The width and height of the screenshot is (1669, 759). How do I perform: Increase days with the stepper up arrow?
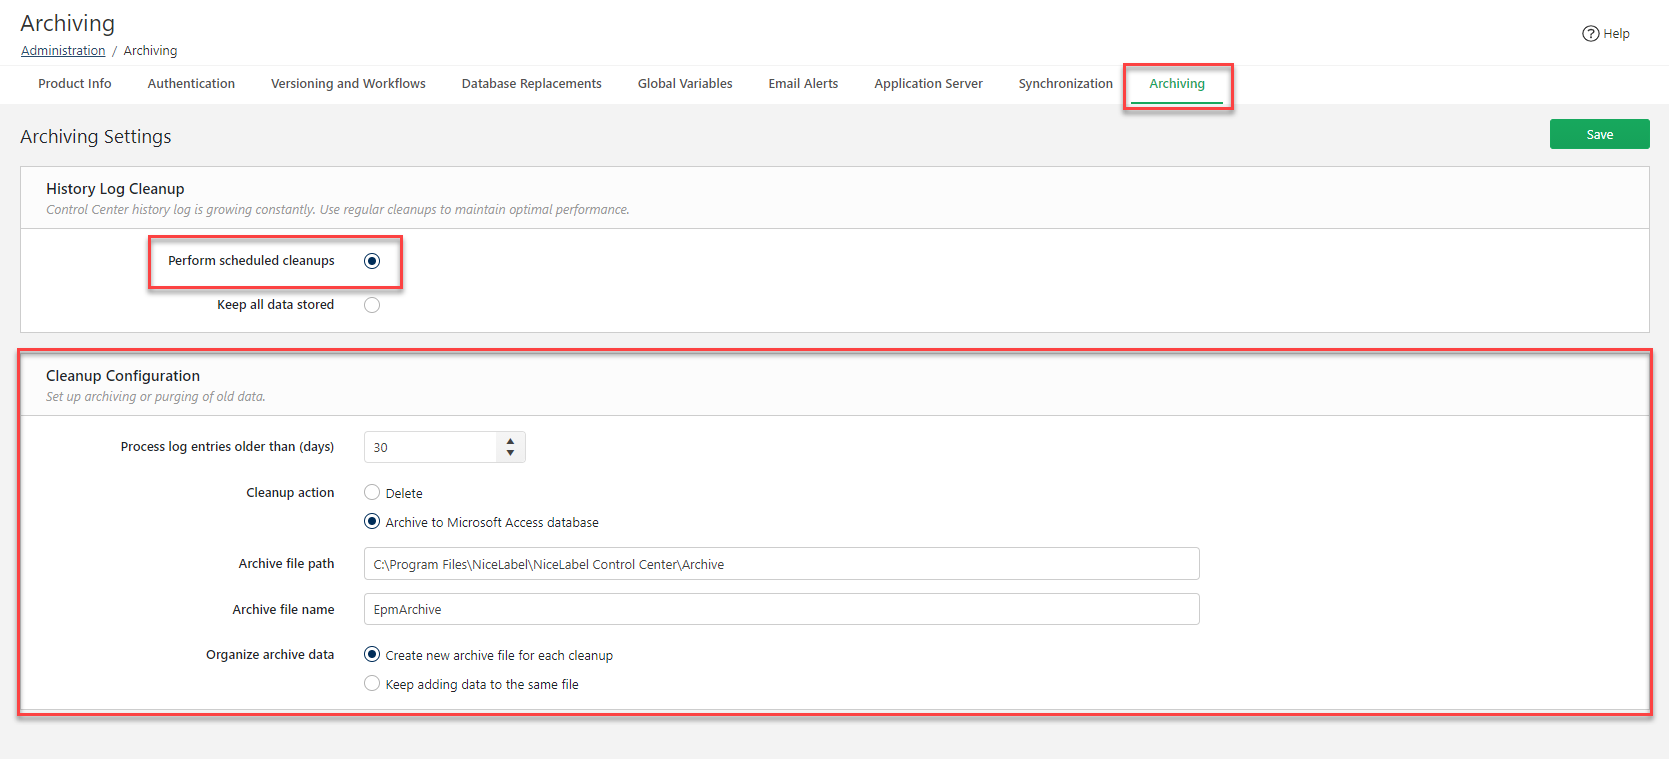click(510, 441)
